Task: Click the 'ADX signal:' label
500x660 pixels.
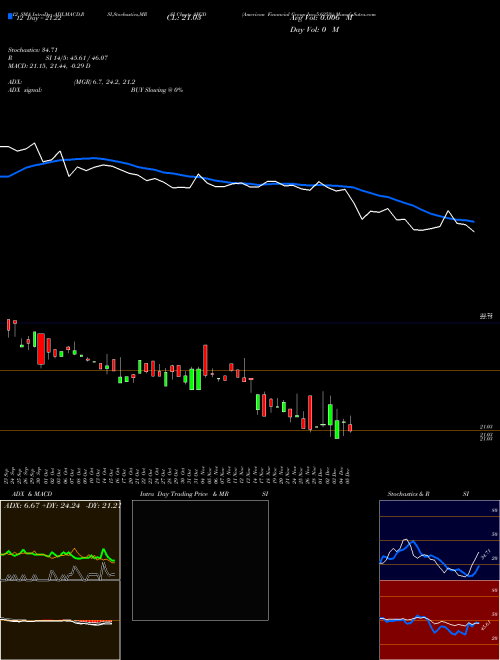Action: (25, 90)
